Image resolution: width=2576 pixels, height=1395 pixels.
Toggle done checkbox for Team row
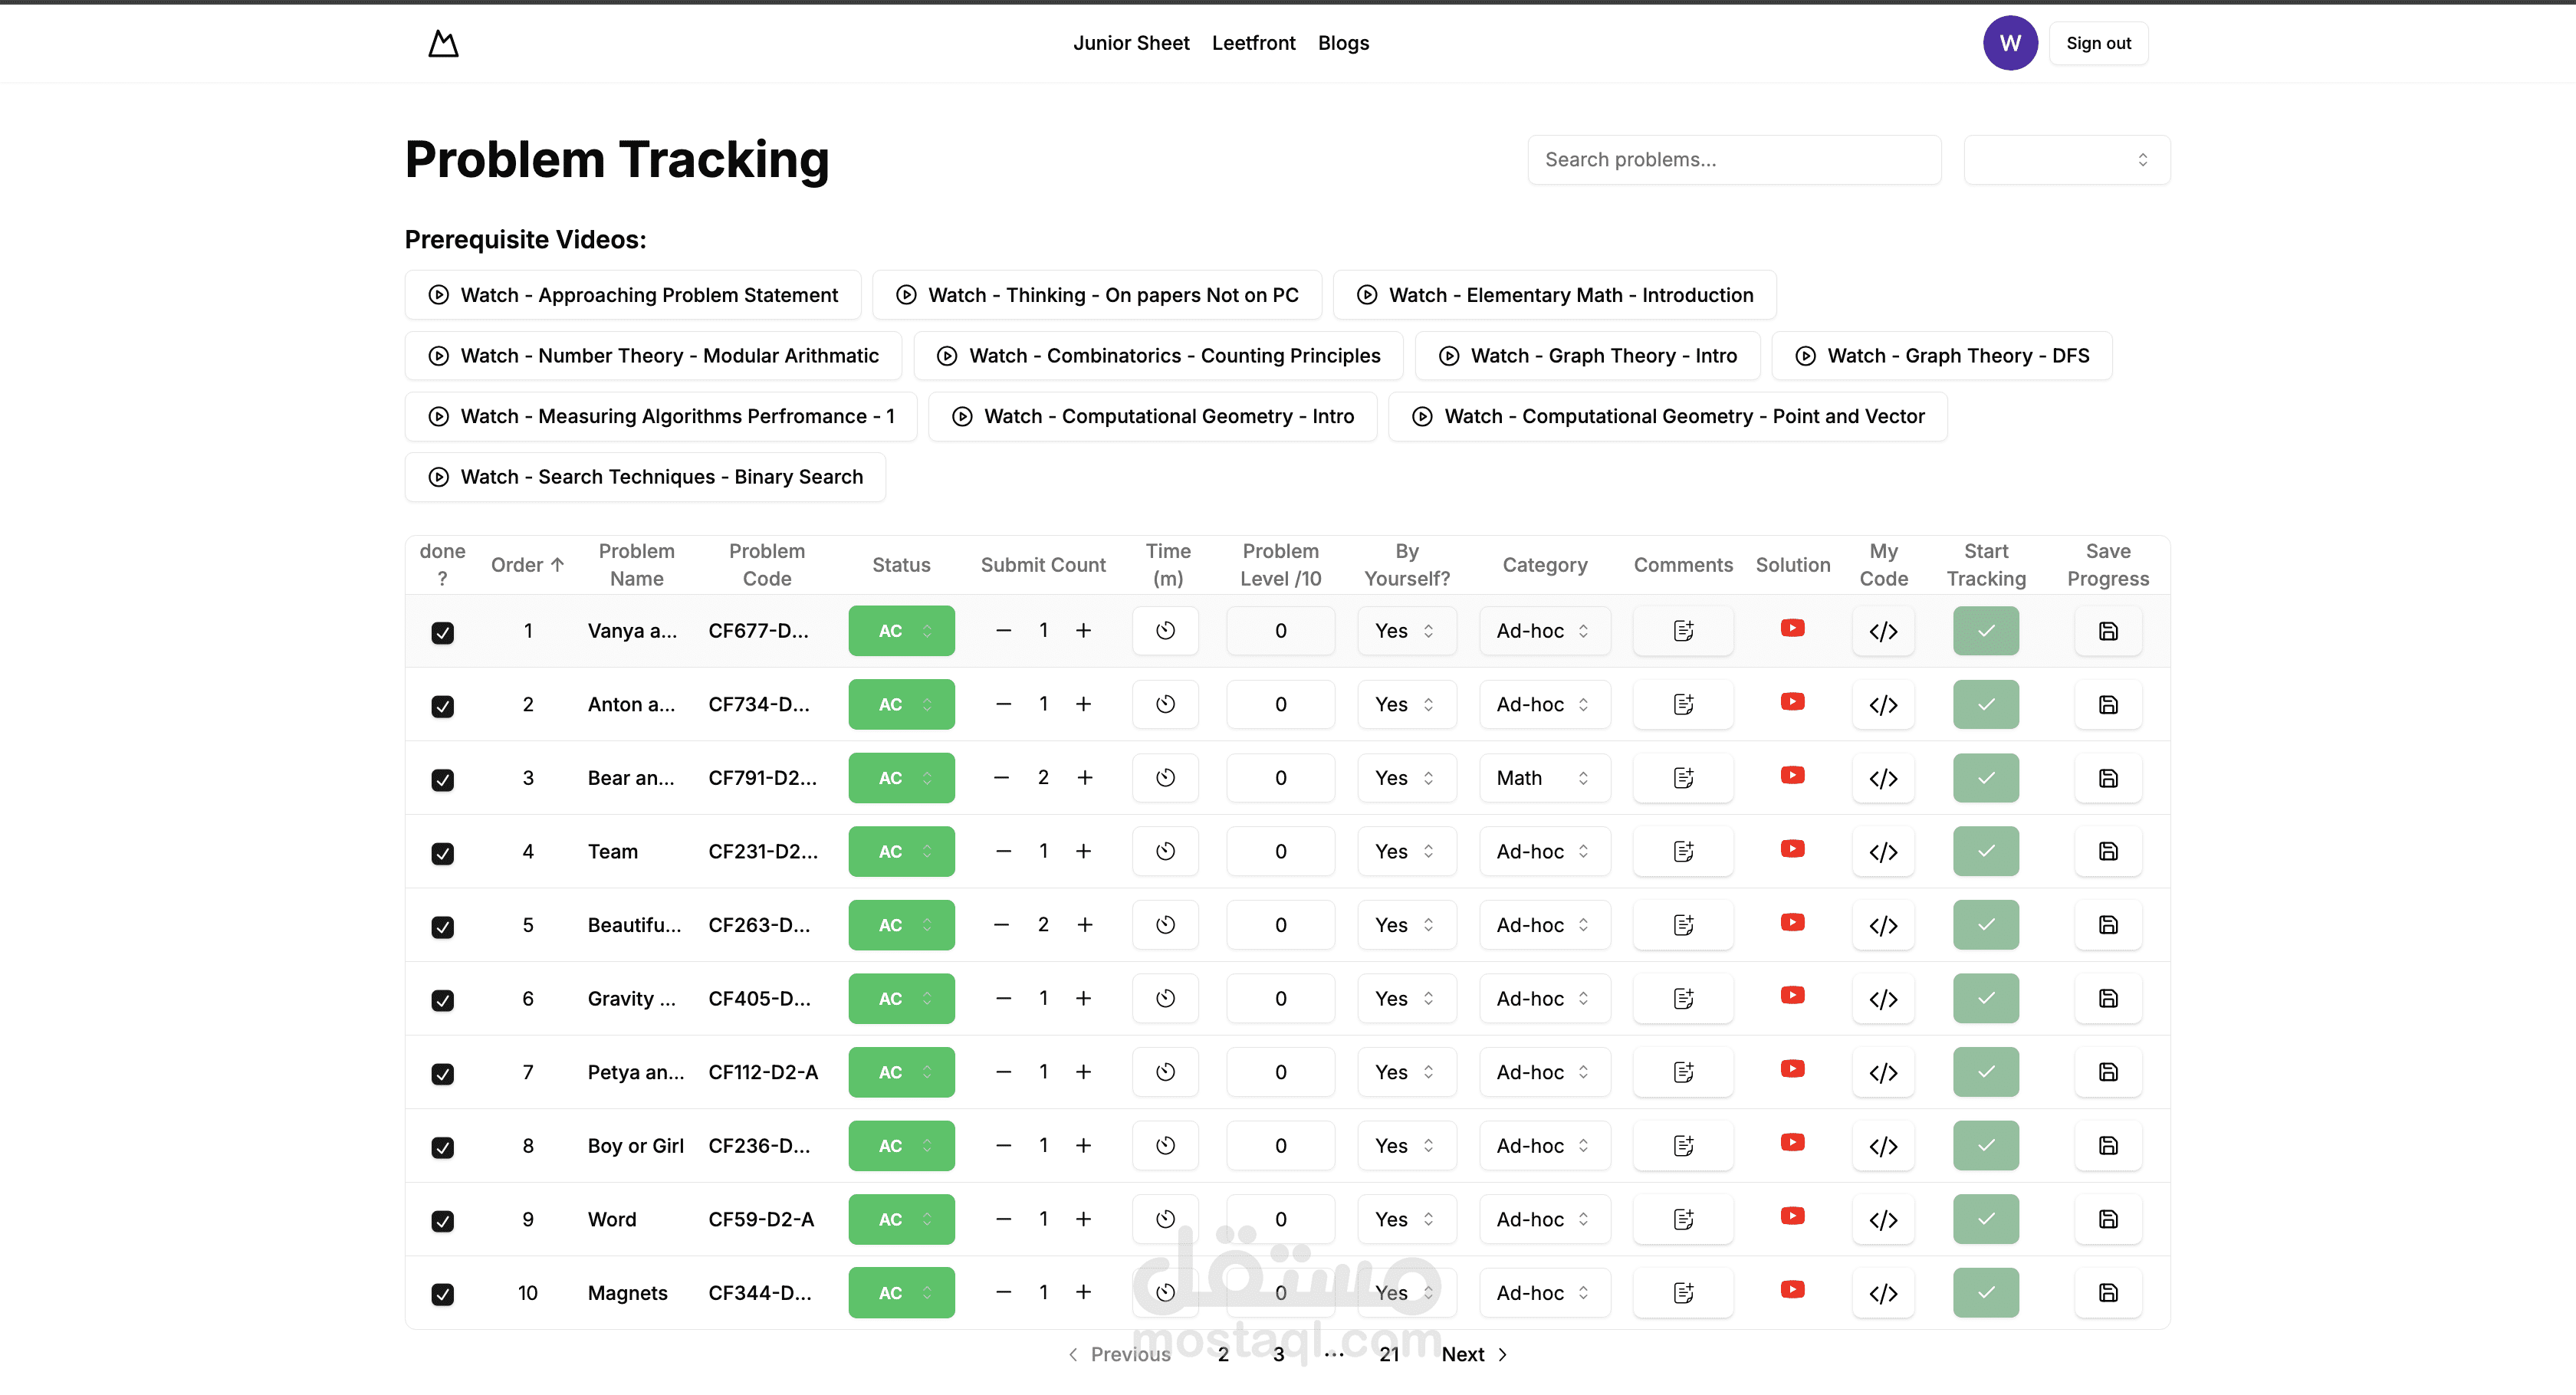point(442,854)
